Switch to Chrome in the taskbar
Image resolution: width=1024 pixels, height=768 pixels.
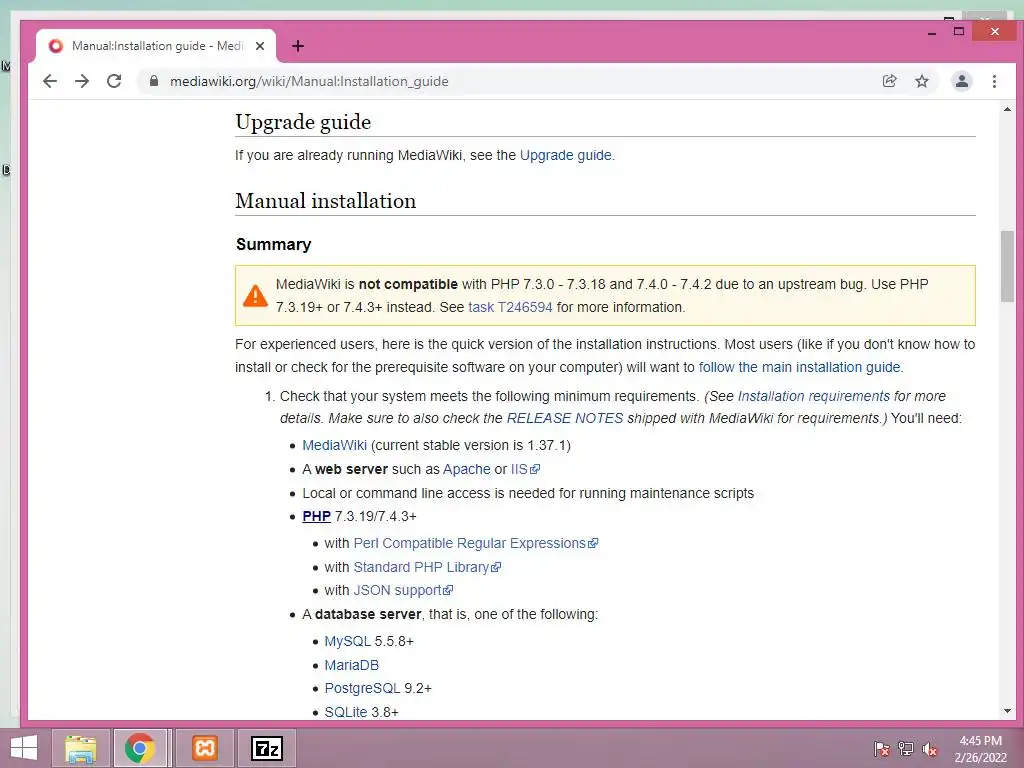(140, 748)
